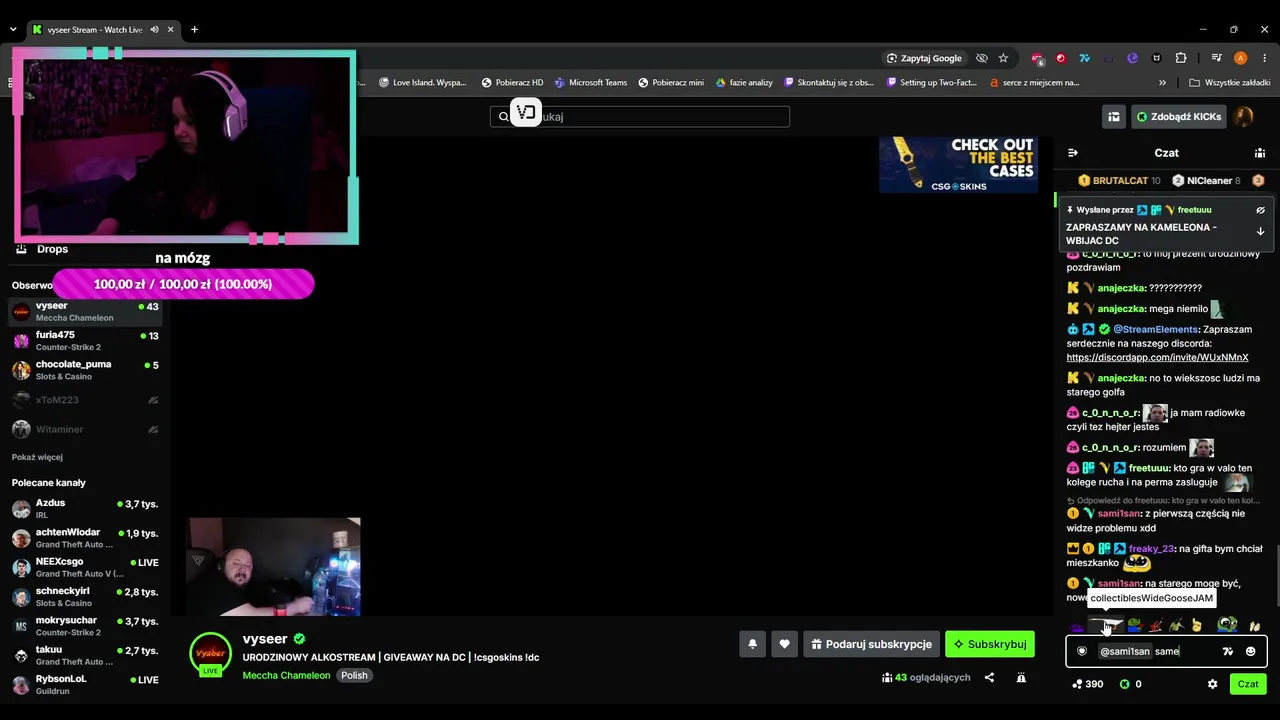
Task: Send message with green Czat button
Action: tap(1248, 684)
